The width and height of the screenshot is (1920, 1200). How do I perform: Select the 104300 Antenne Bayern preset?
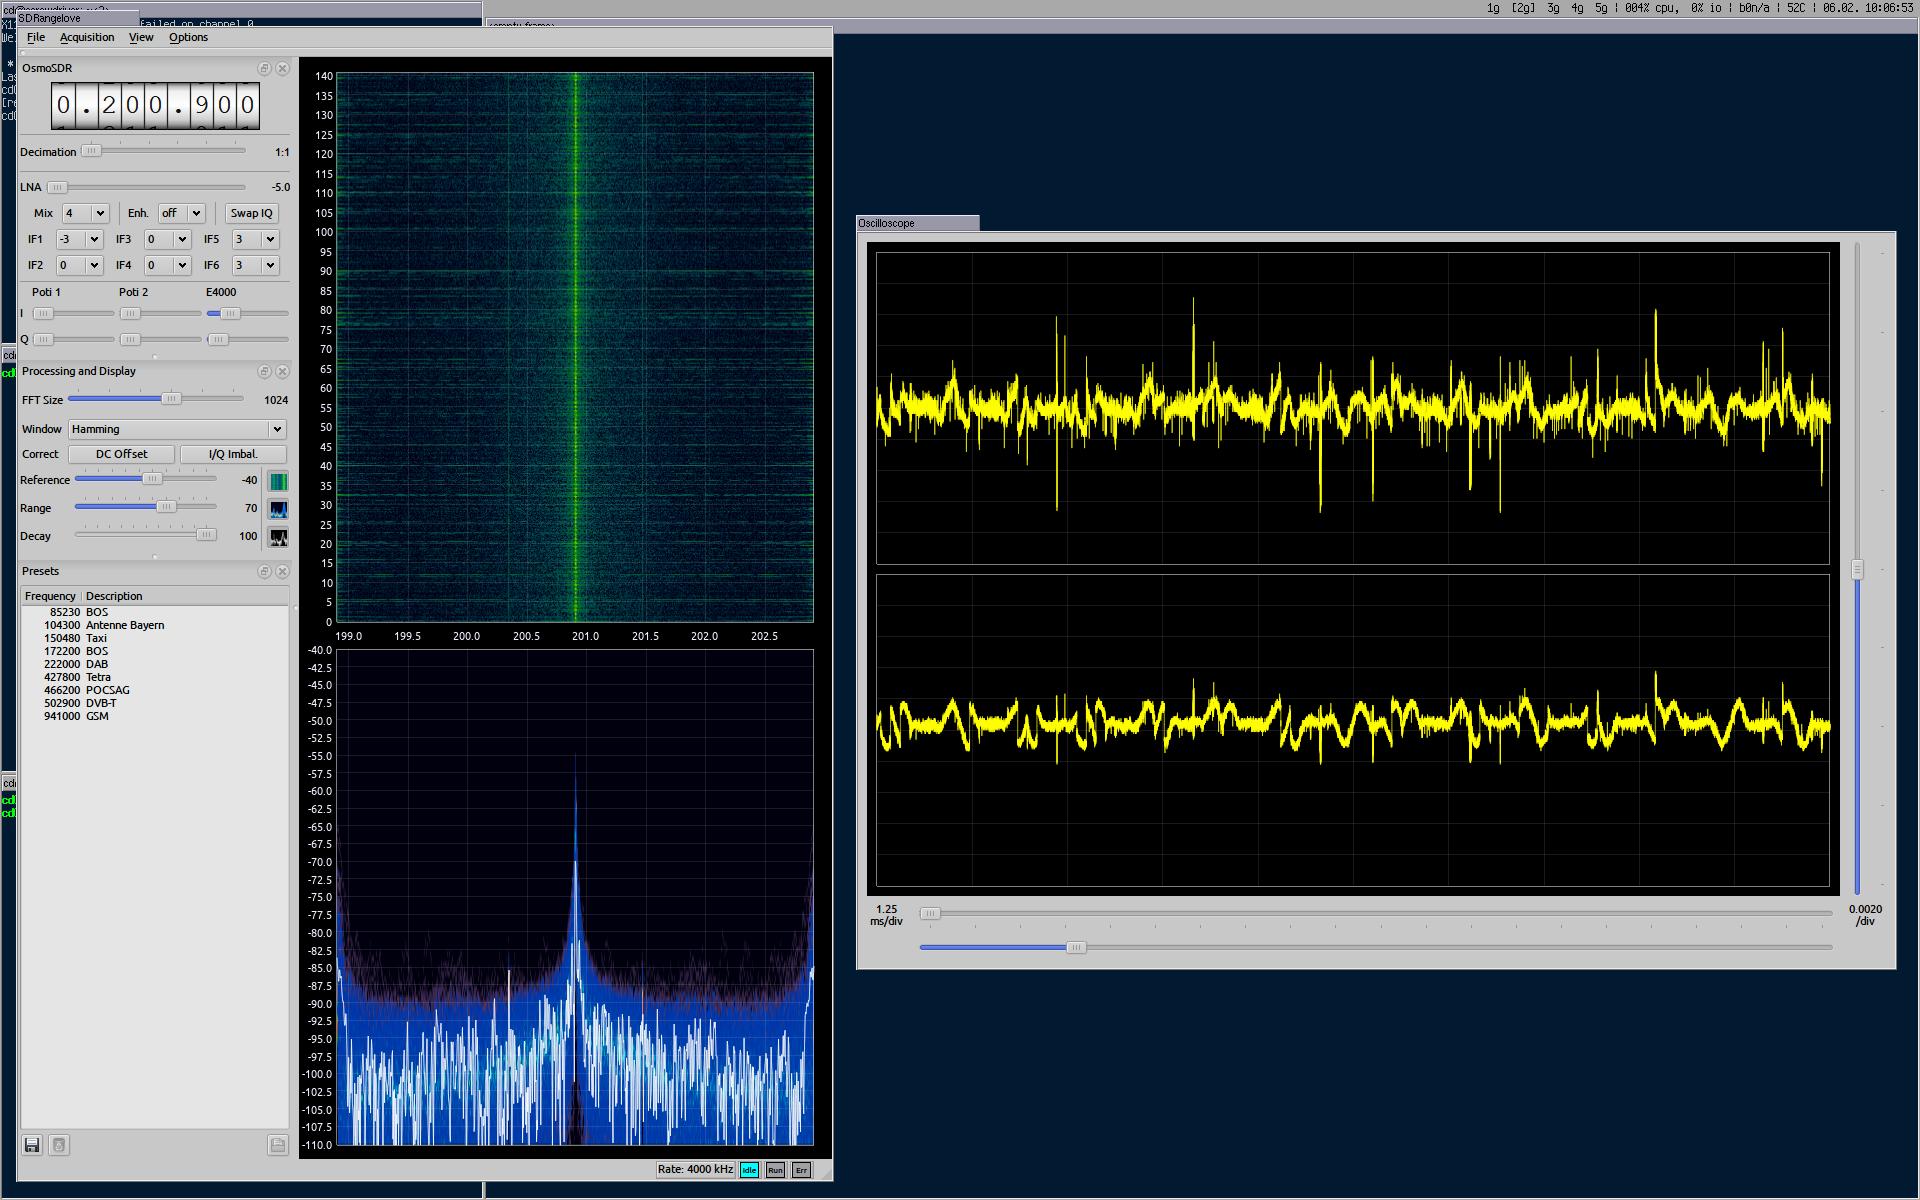click(x=154, y=625)
